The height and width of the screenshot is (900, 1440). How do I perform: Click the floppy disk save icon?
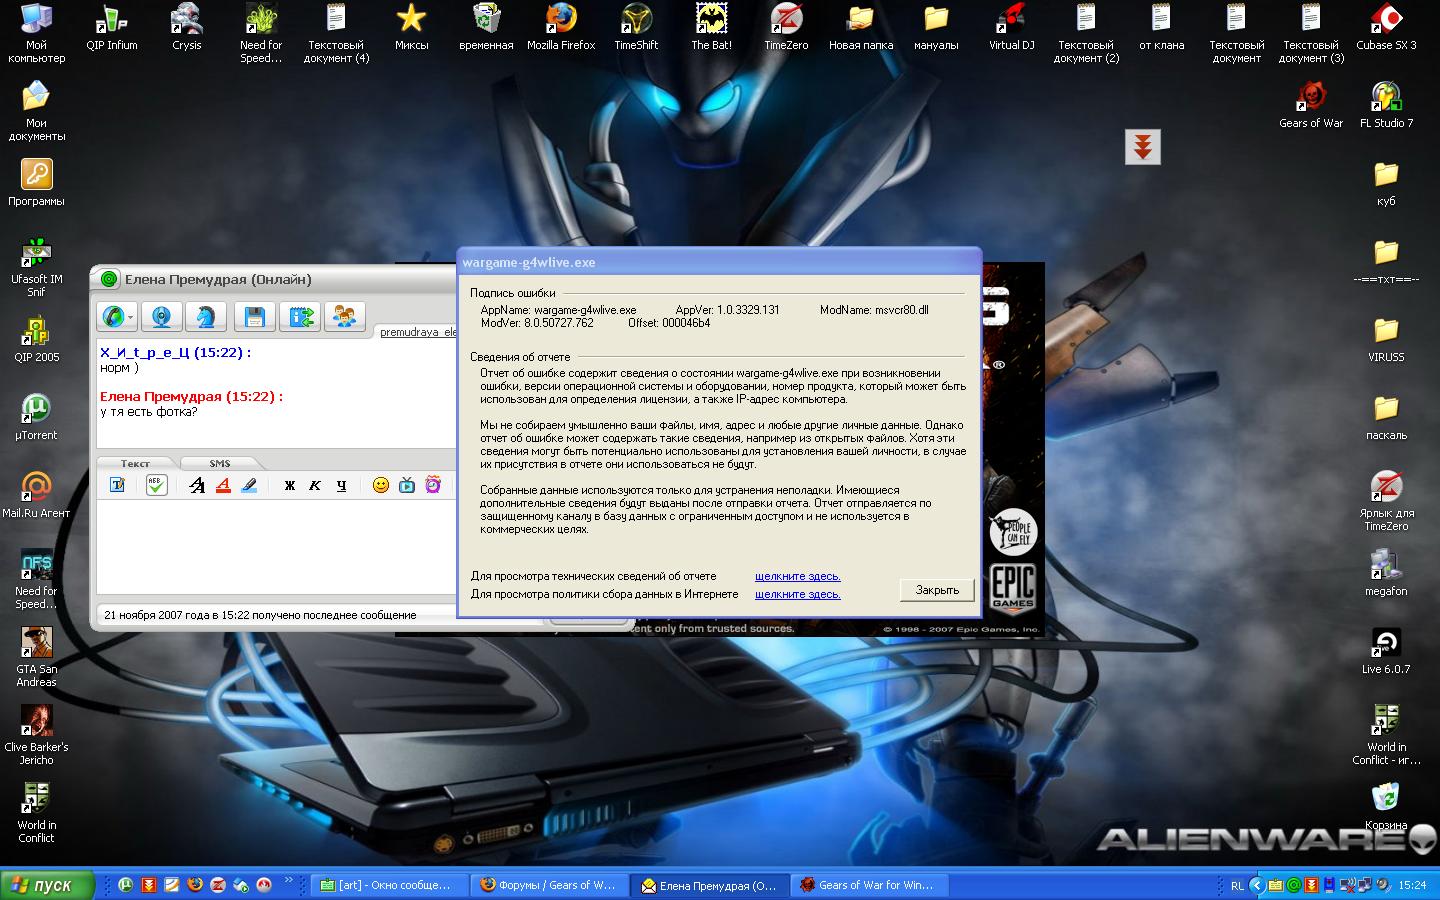click(255, 317)
